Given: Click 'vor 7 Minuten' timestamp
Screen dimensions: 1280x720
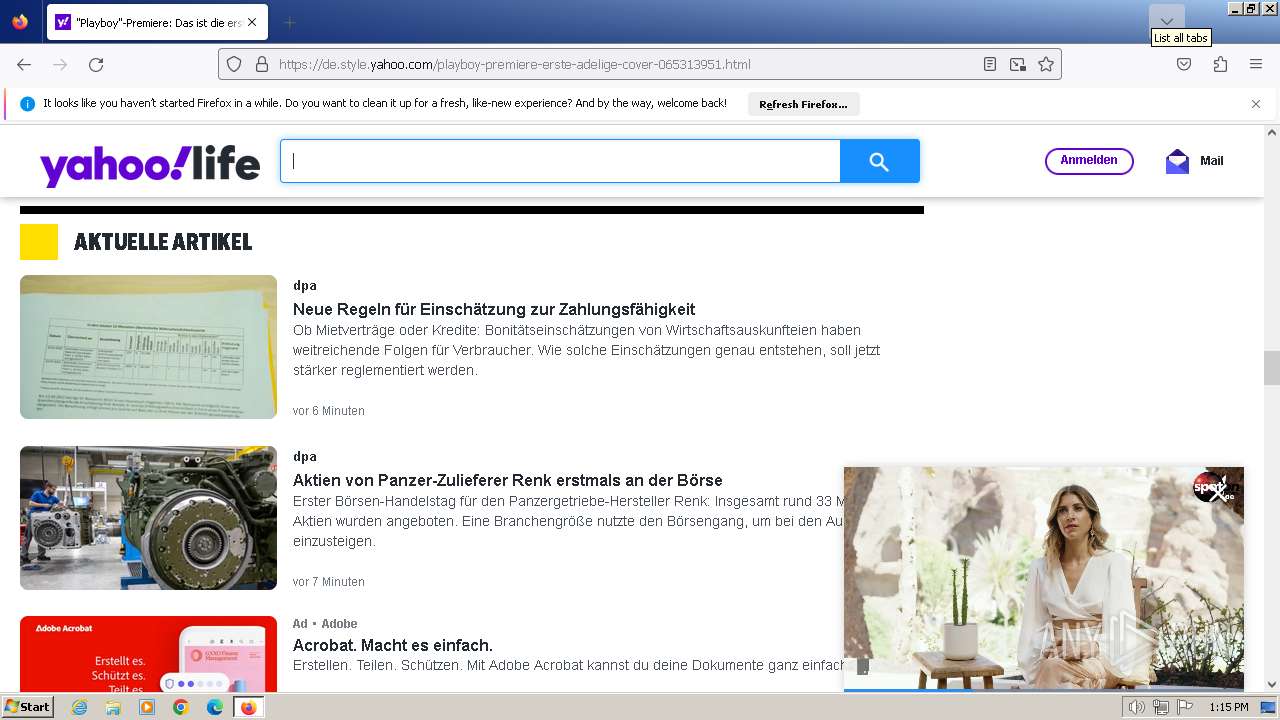Looking at the screenshot, I should pos(329,582).
